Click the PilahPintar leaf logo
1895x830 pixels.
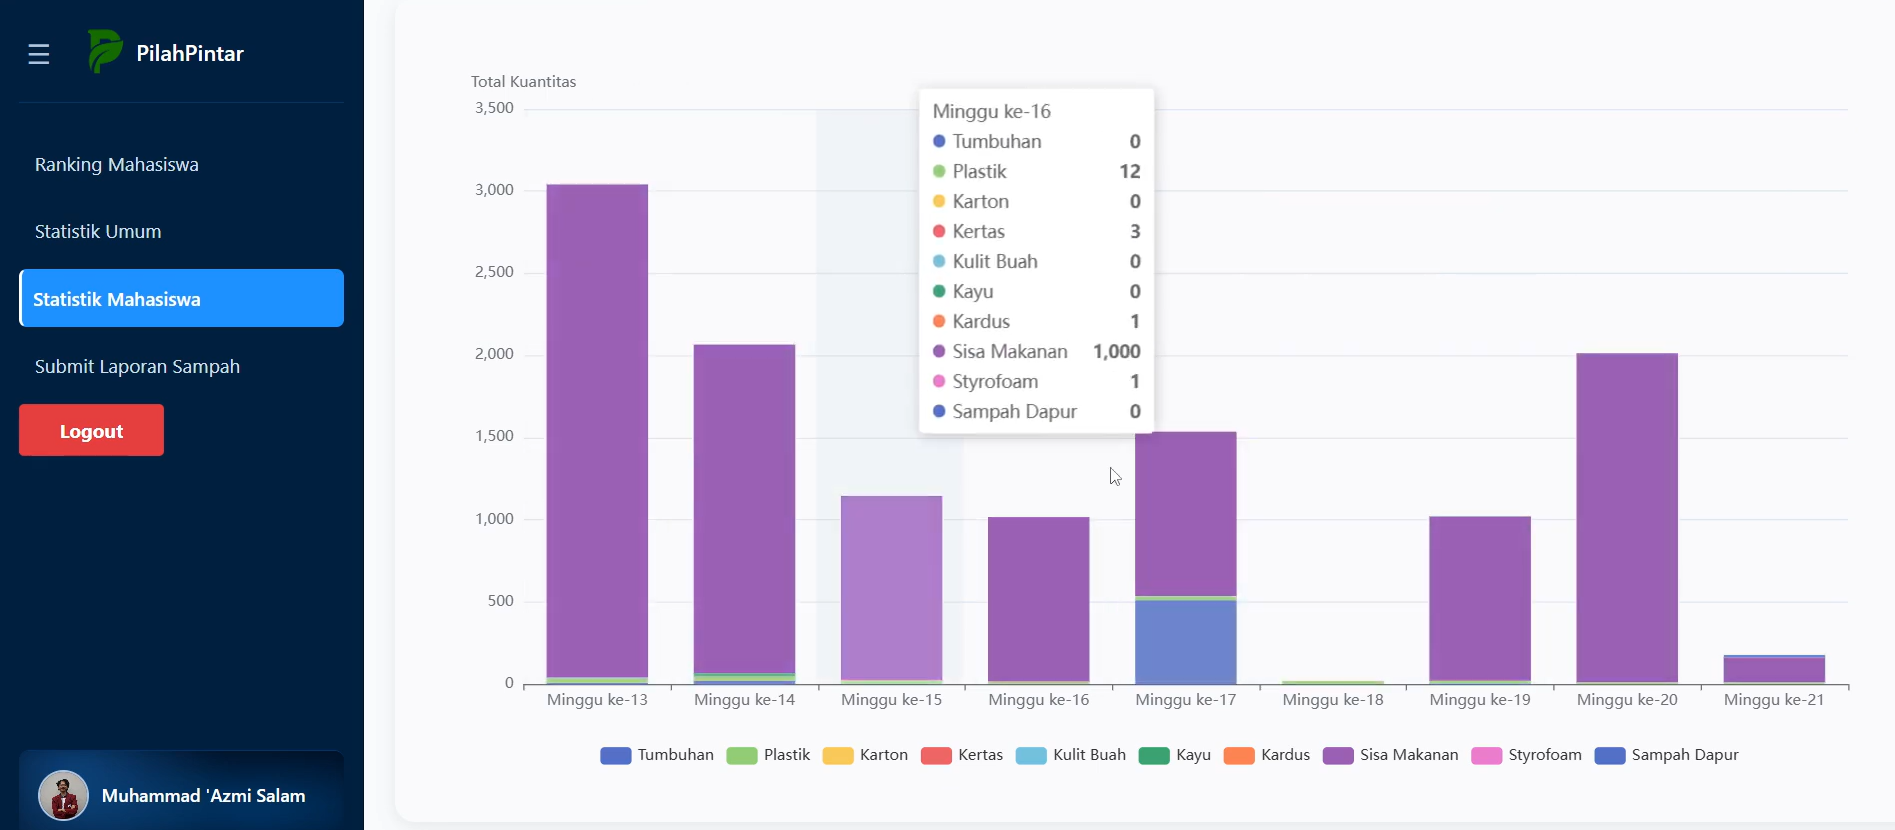coord(105,51)
